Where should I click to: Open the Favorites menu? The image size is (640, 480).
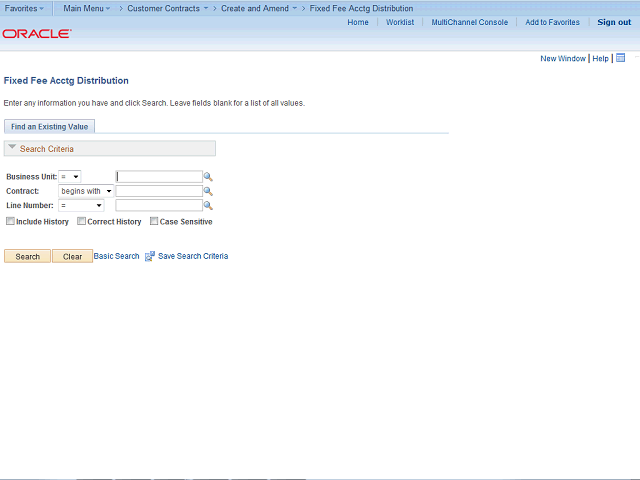(x=24, y=8)
